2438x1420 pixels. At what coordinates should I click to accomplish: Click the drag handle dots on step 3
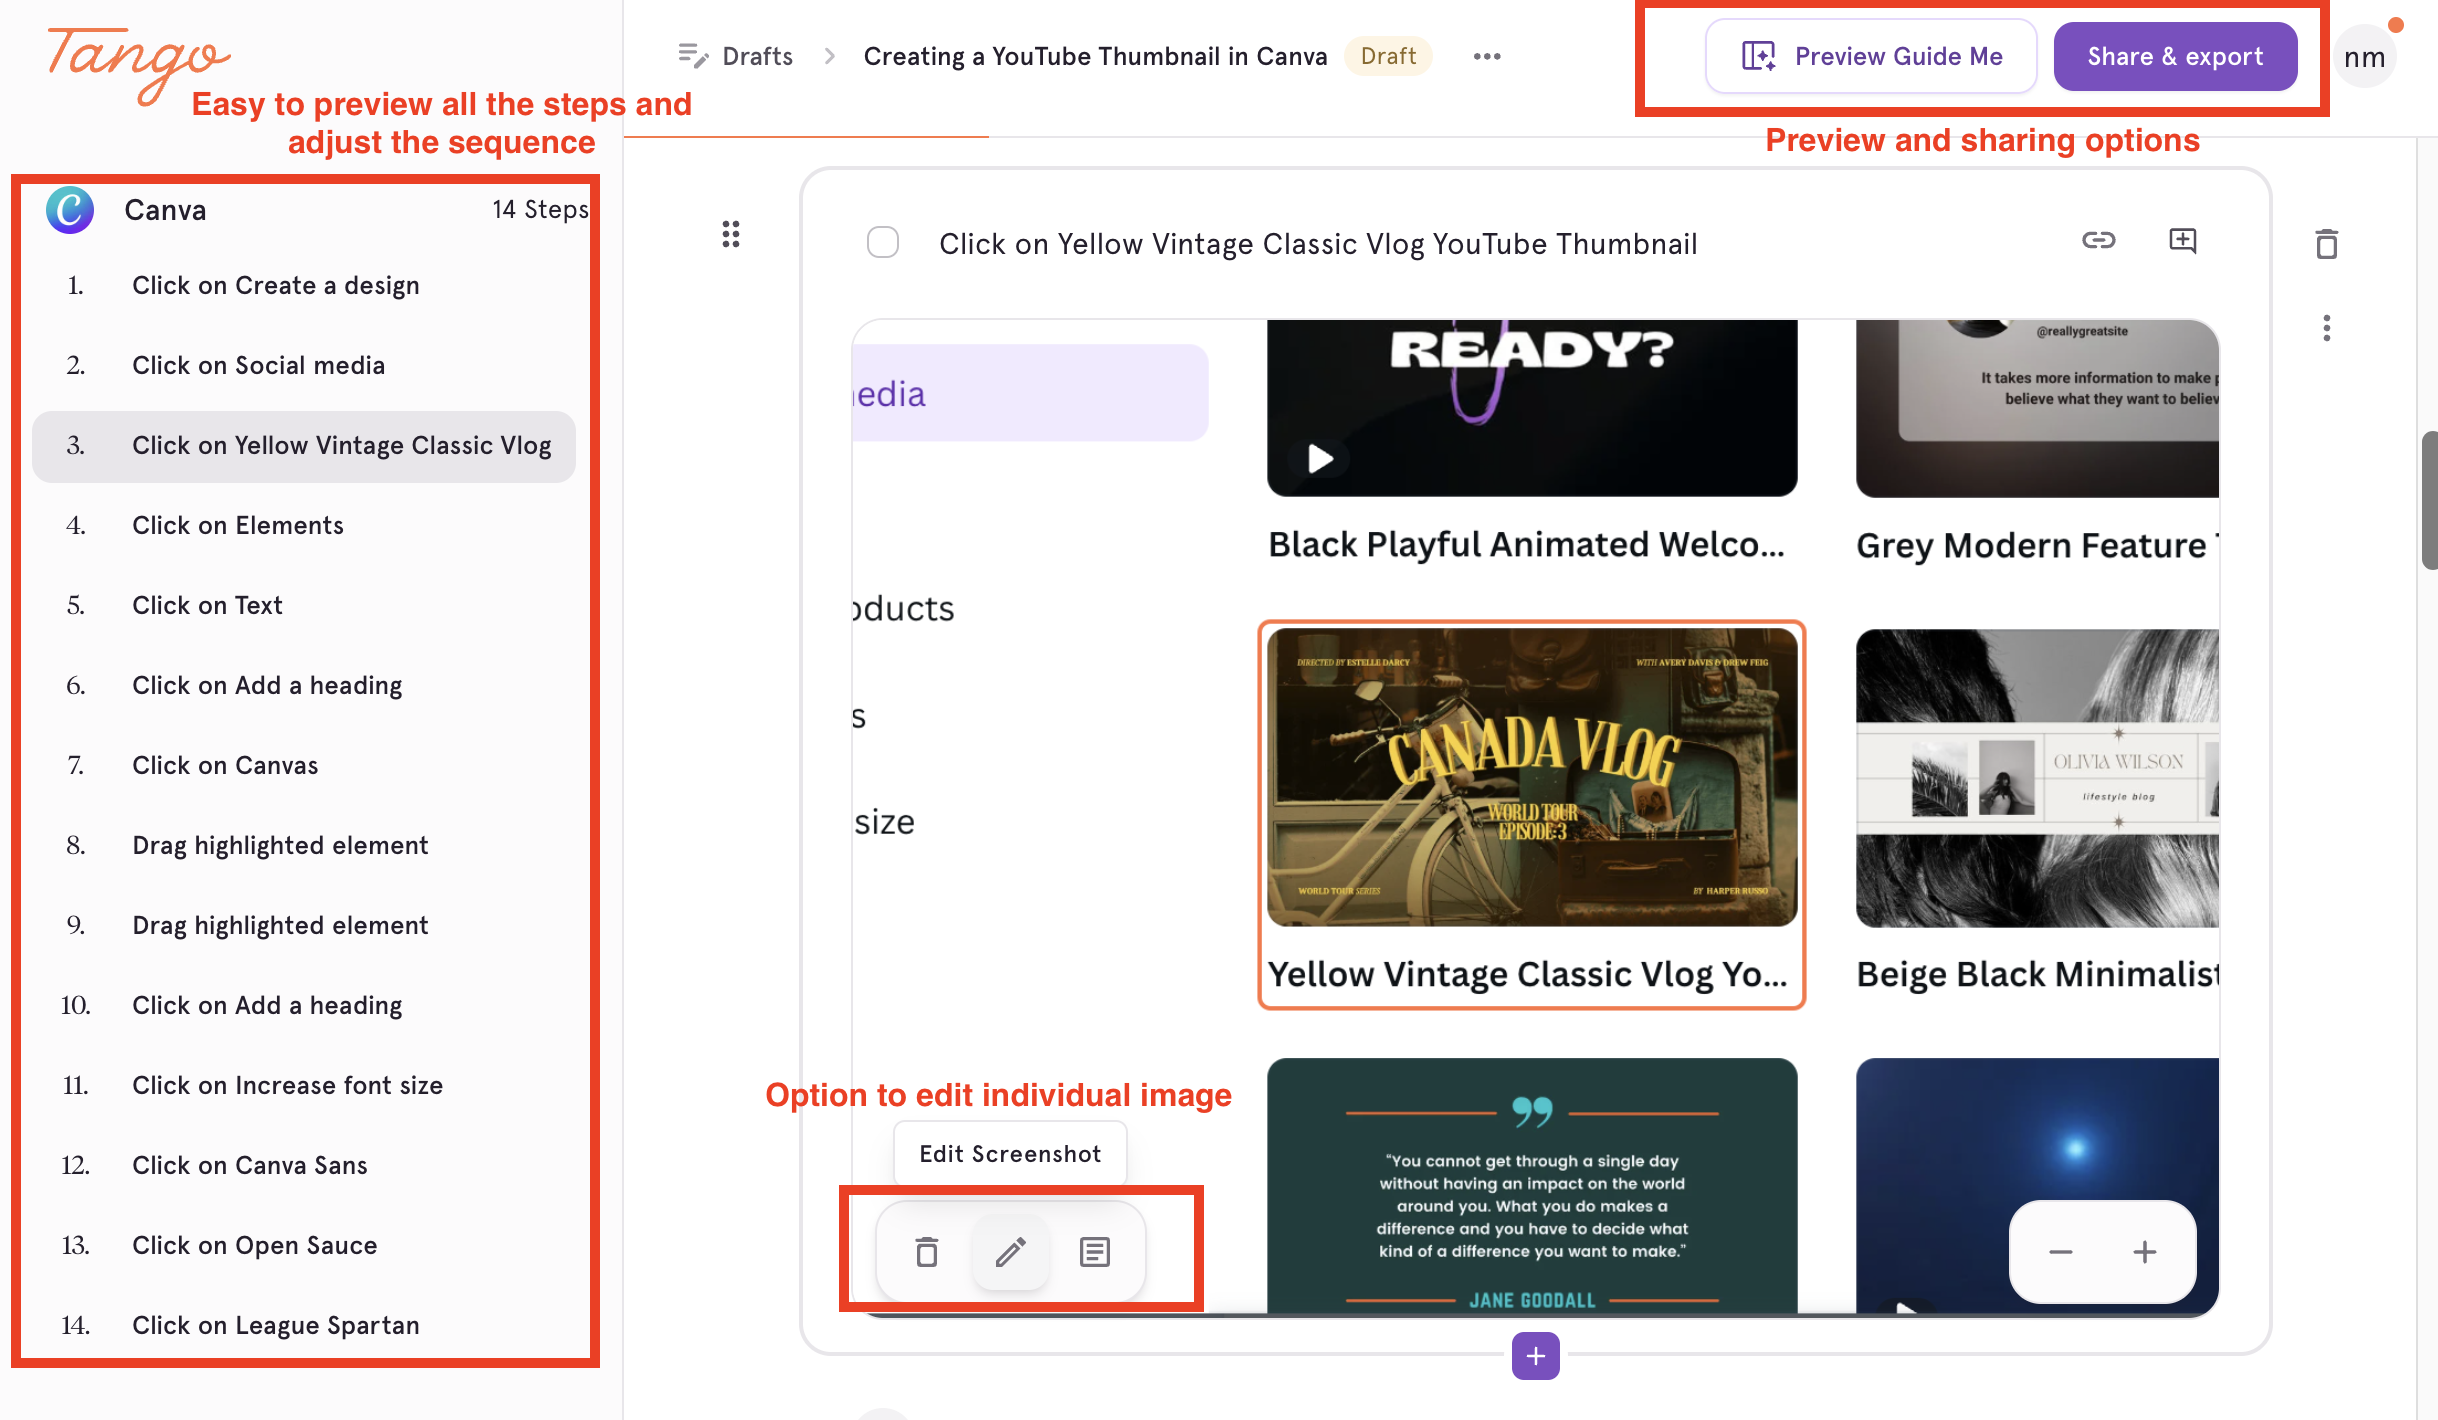pos(730,233)
